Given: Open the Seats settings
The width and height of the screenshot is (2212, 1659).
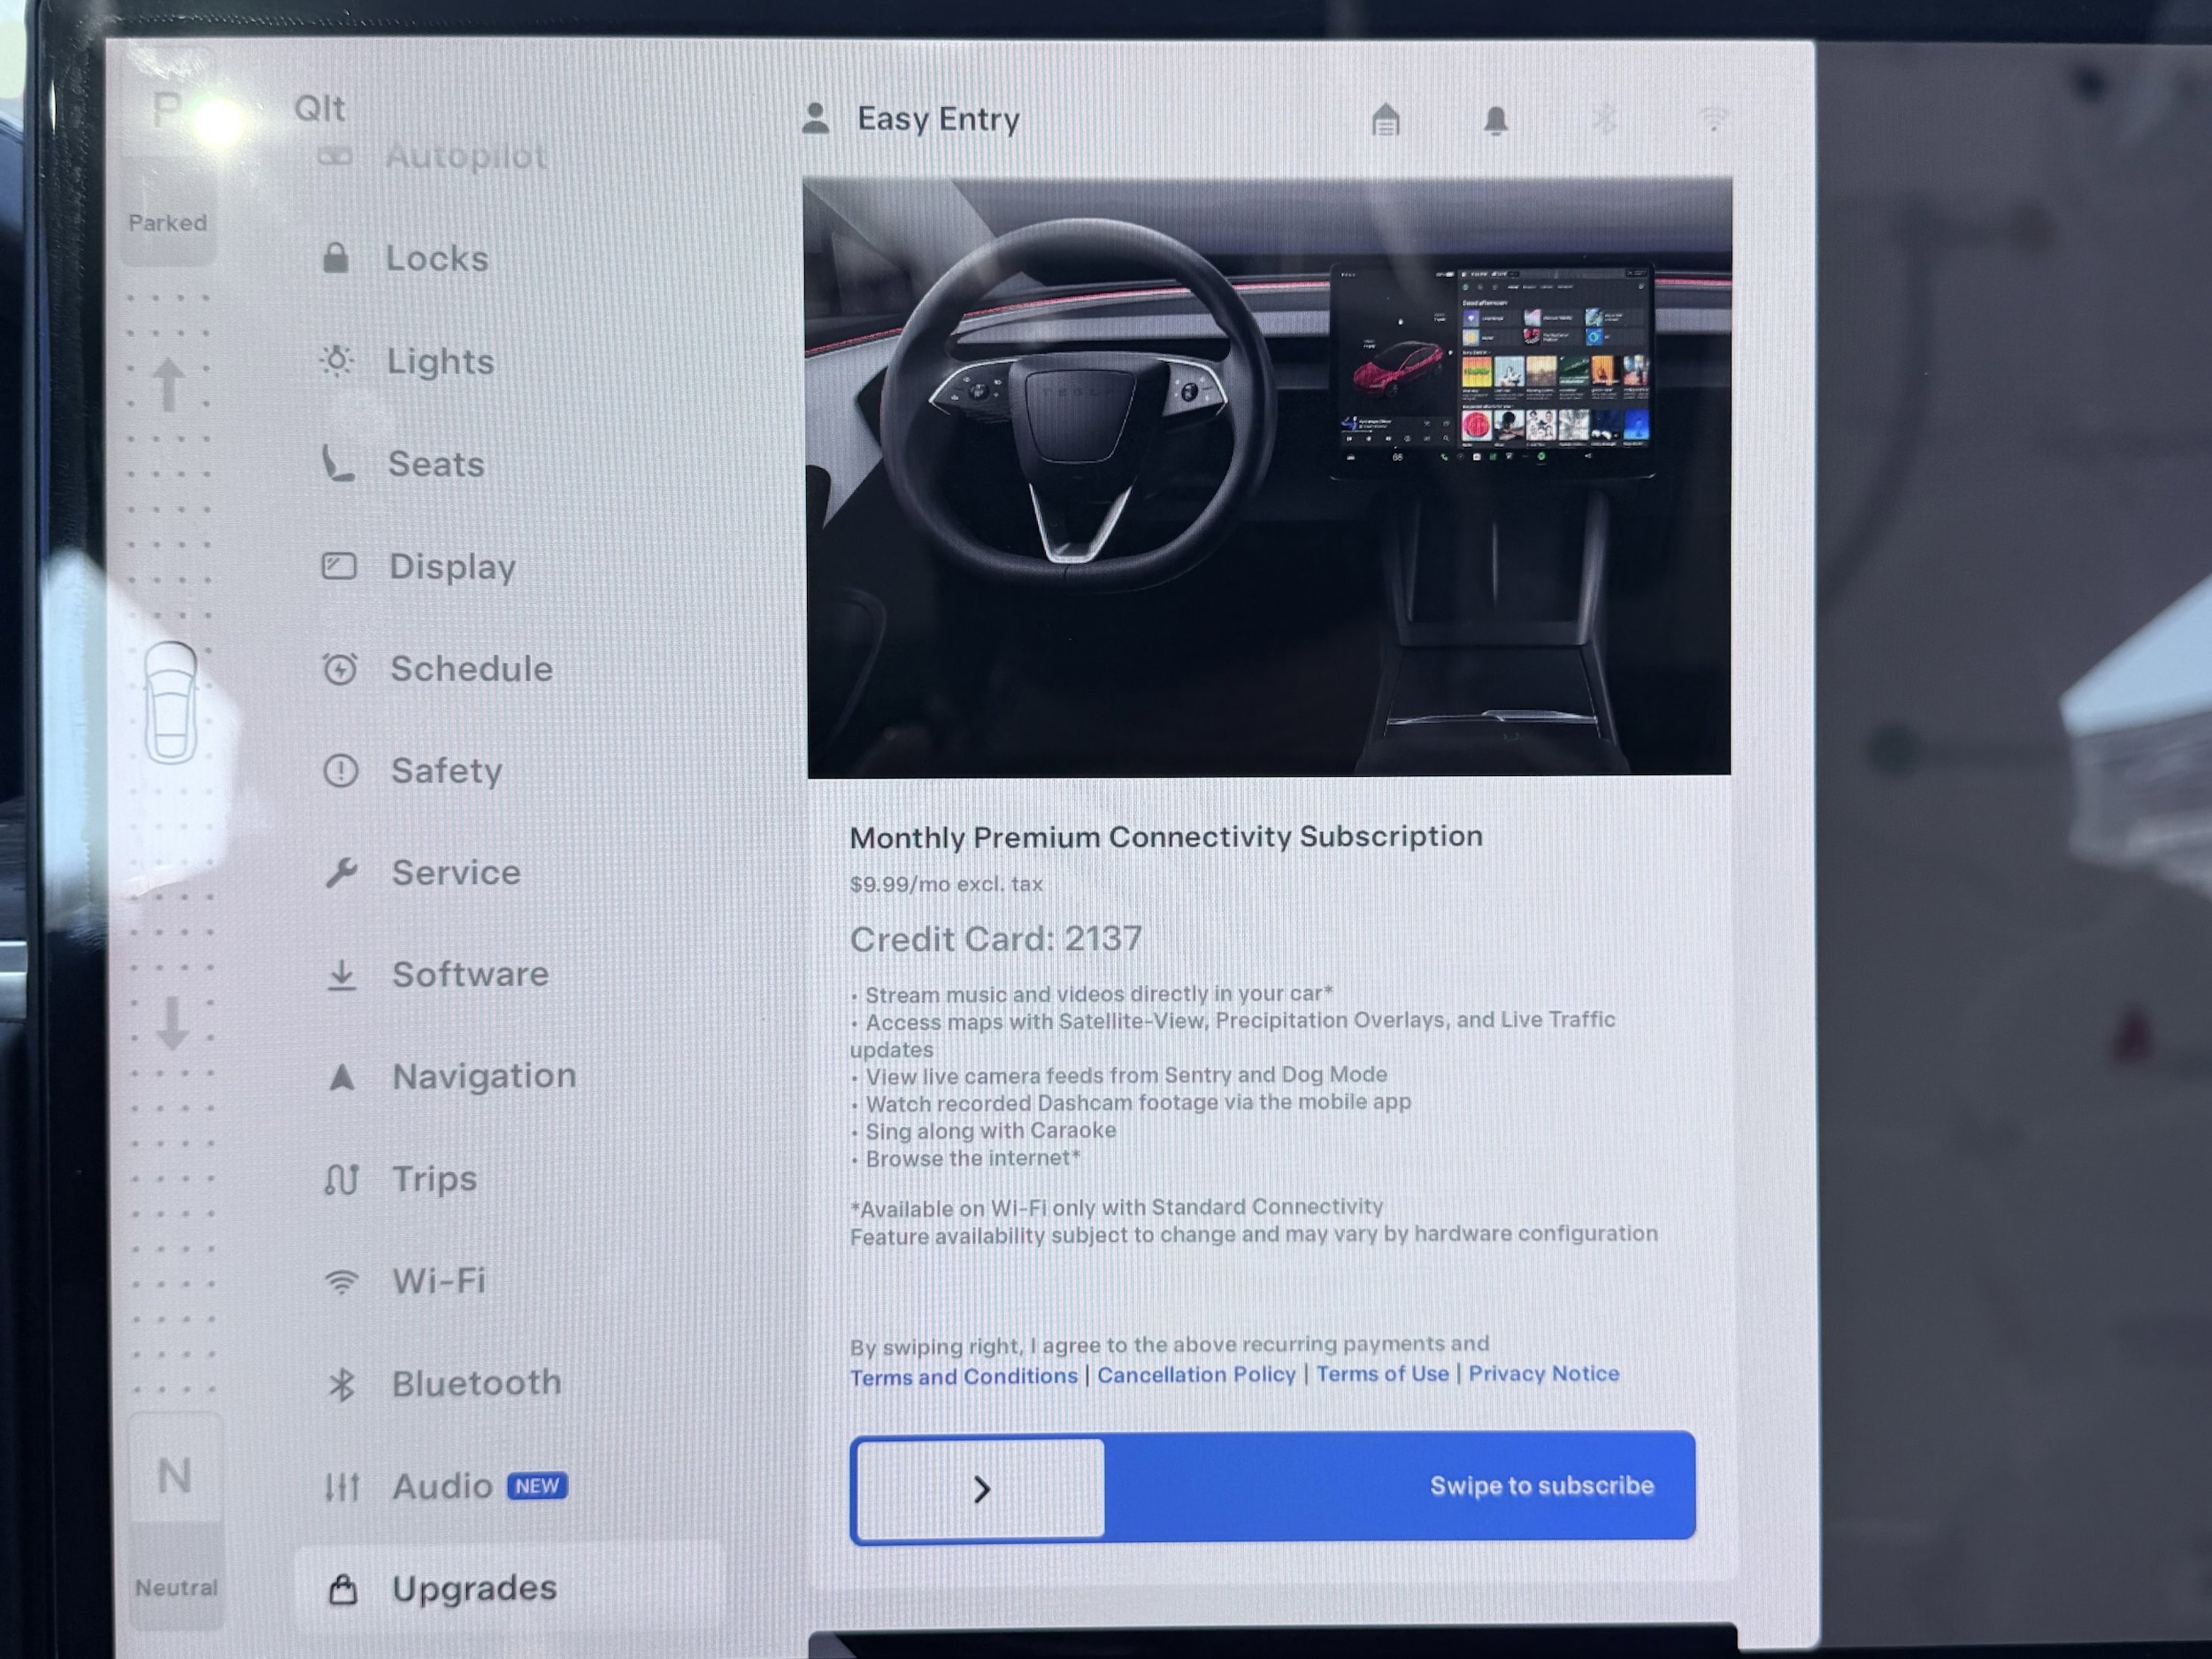Looking at the screenshot, I should click(435, 464).
